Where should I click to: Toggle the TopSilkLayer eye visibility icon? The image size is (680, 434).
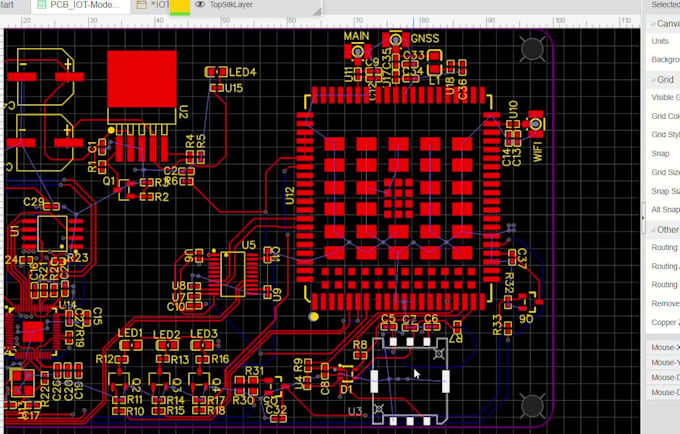[x=200, y=5]
